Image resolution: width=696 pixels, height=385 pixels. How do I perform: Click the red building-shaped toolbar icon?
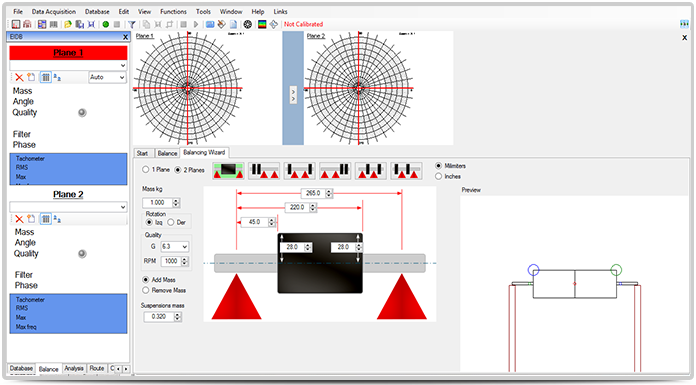[27, 24]
